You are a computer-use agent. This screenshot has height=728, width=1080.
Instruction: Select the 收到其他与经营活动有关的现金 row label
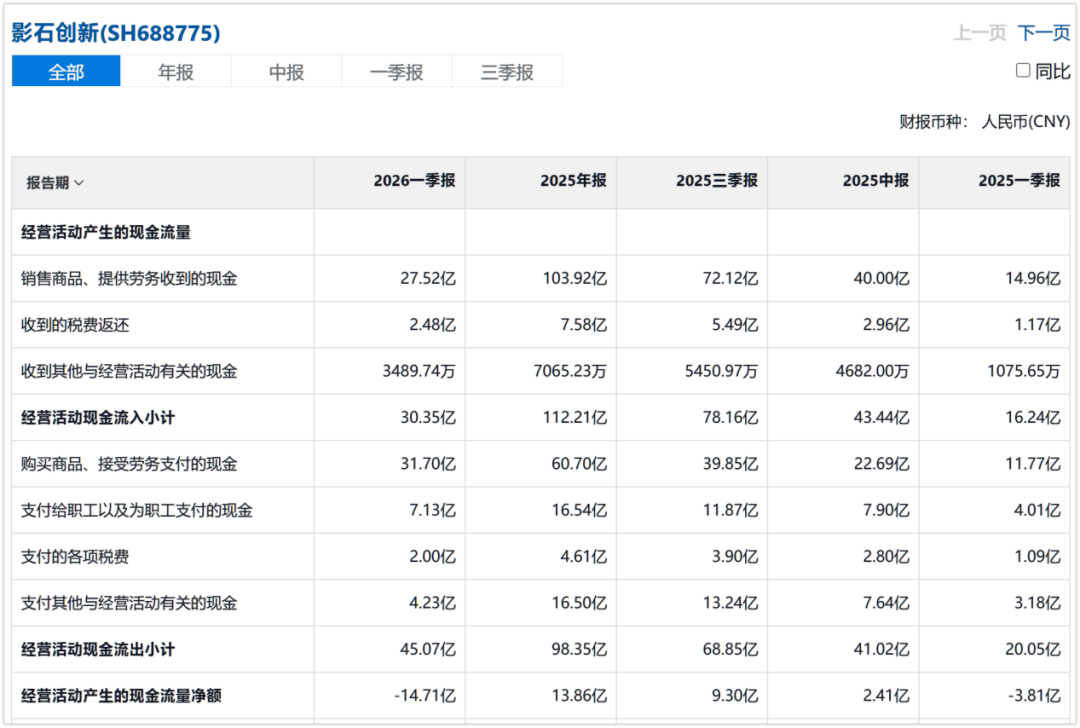click(x=129, y=371)
